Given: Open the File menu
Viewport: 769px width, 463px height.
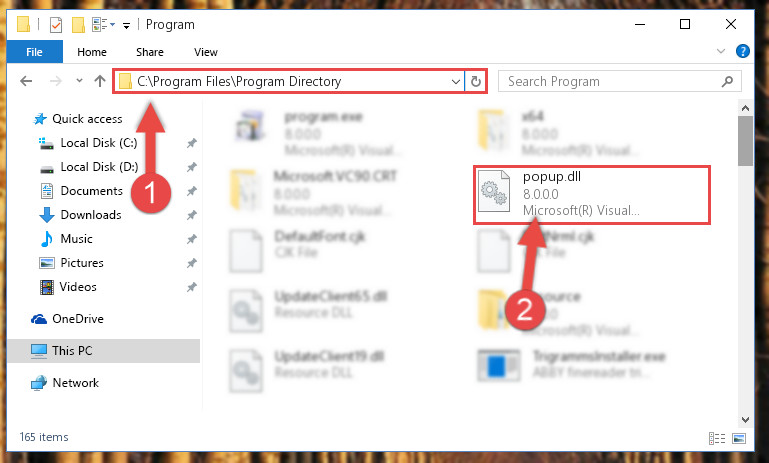Looking at the screenshot, I should 34,51.
